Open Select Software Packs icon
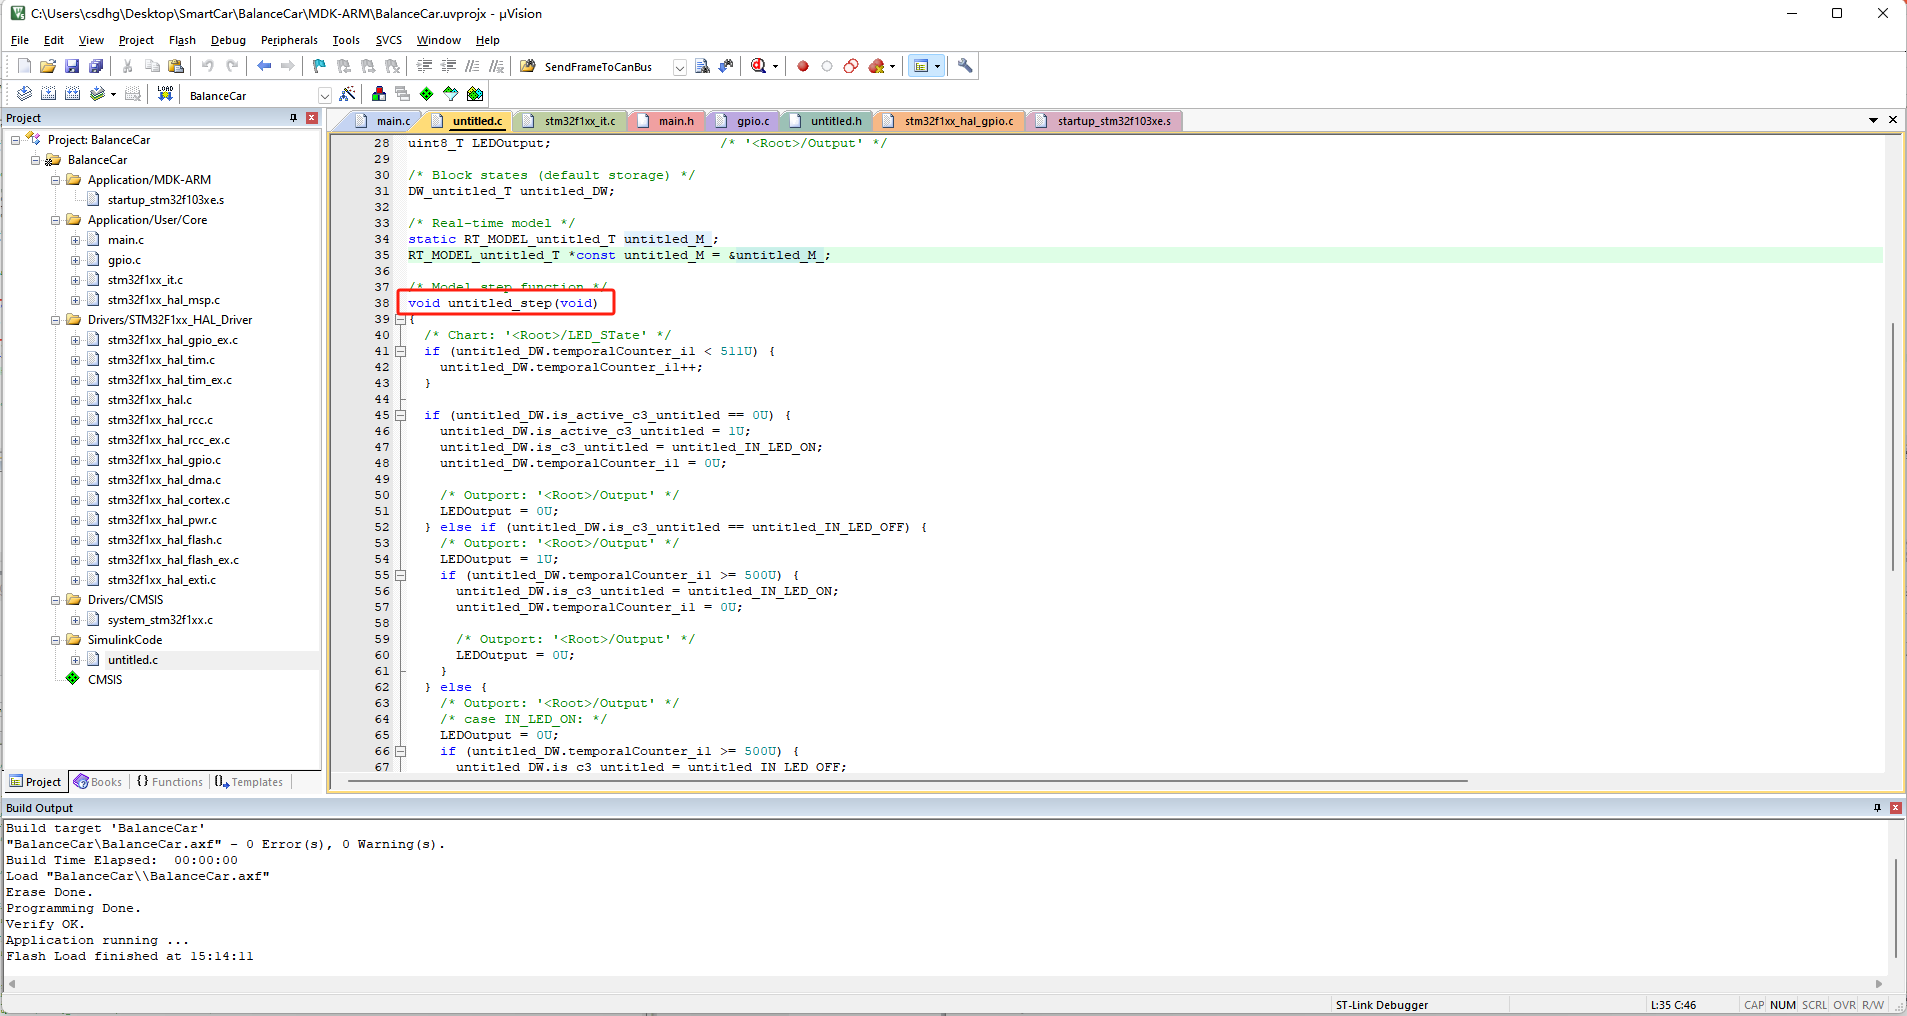The height and width of the screenshot is (1016, 1907). point(451,94)
